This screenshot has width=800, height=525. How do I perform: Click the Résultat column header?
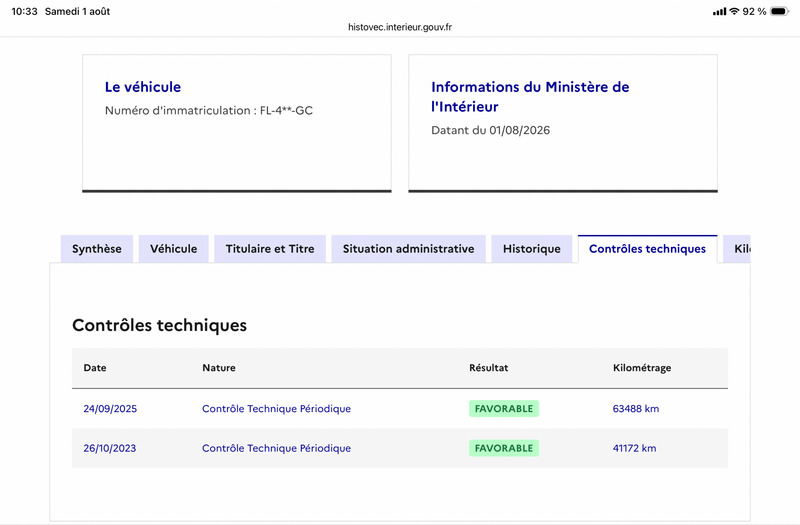coord(489,368)
